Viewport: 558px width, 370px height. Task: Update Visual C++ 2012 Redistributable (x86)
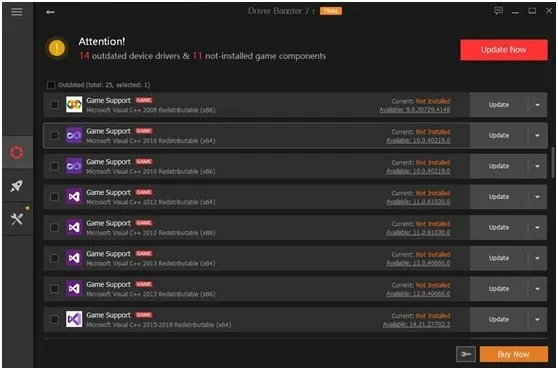[499, 227]
